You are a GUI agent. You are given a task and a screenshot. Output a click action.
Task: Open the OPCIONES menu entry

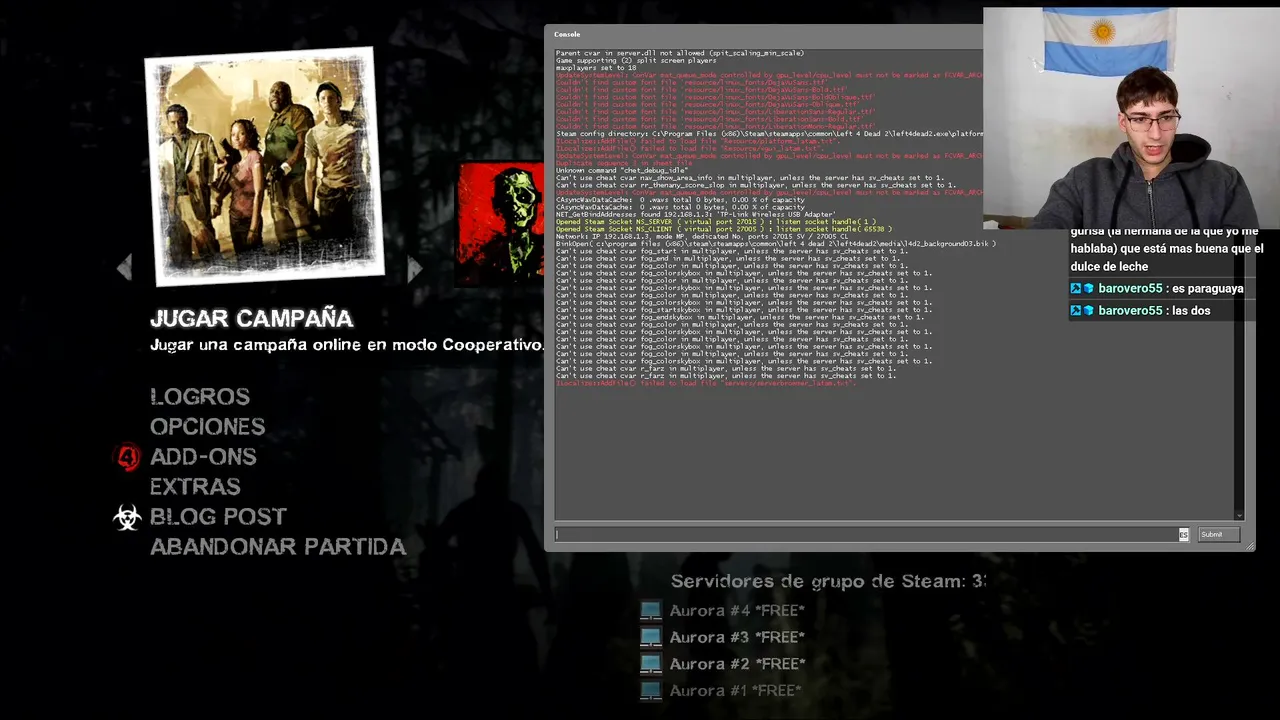(x=208, y=427)
